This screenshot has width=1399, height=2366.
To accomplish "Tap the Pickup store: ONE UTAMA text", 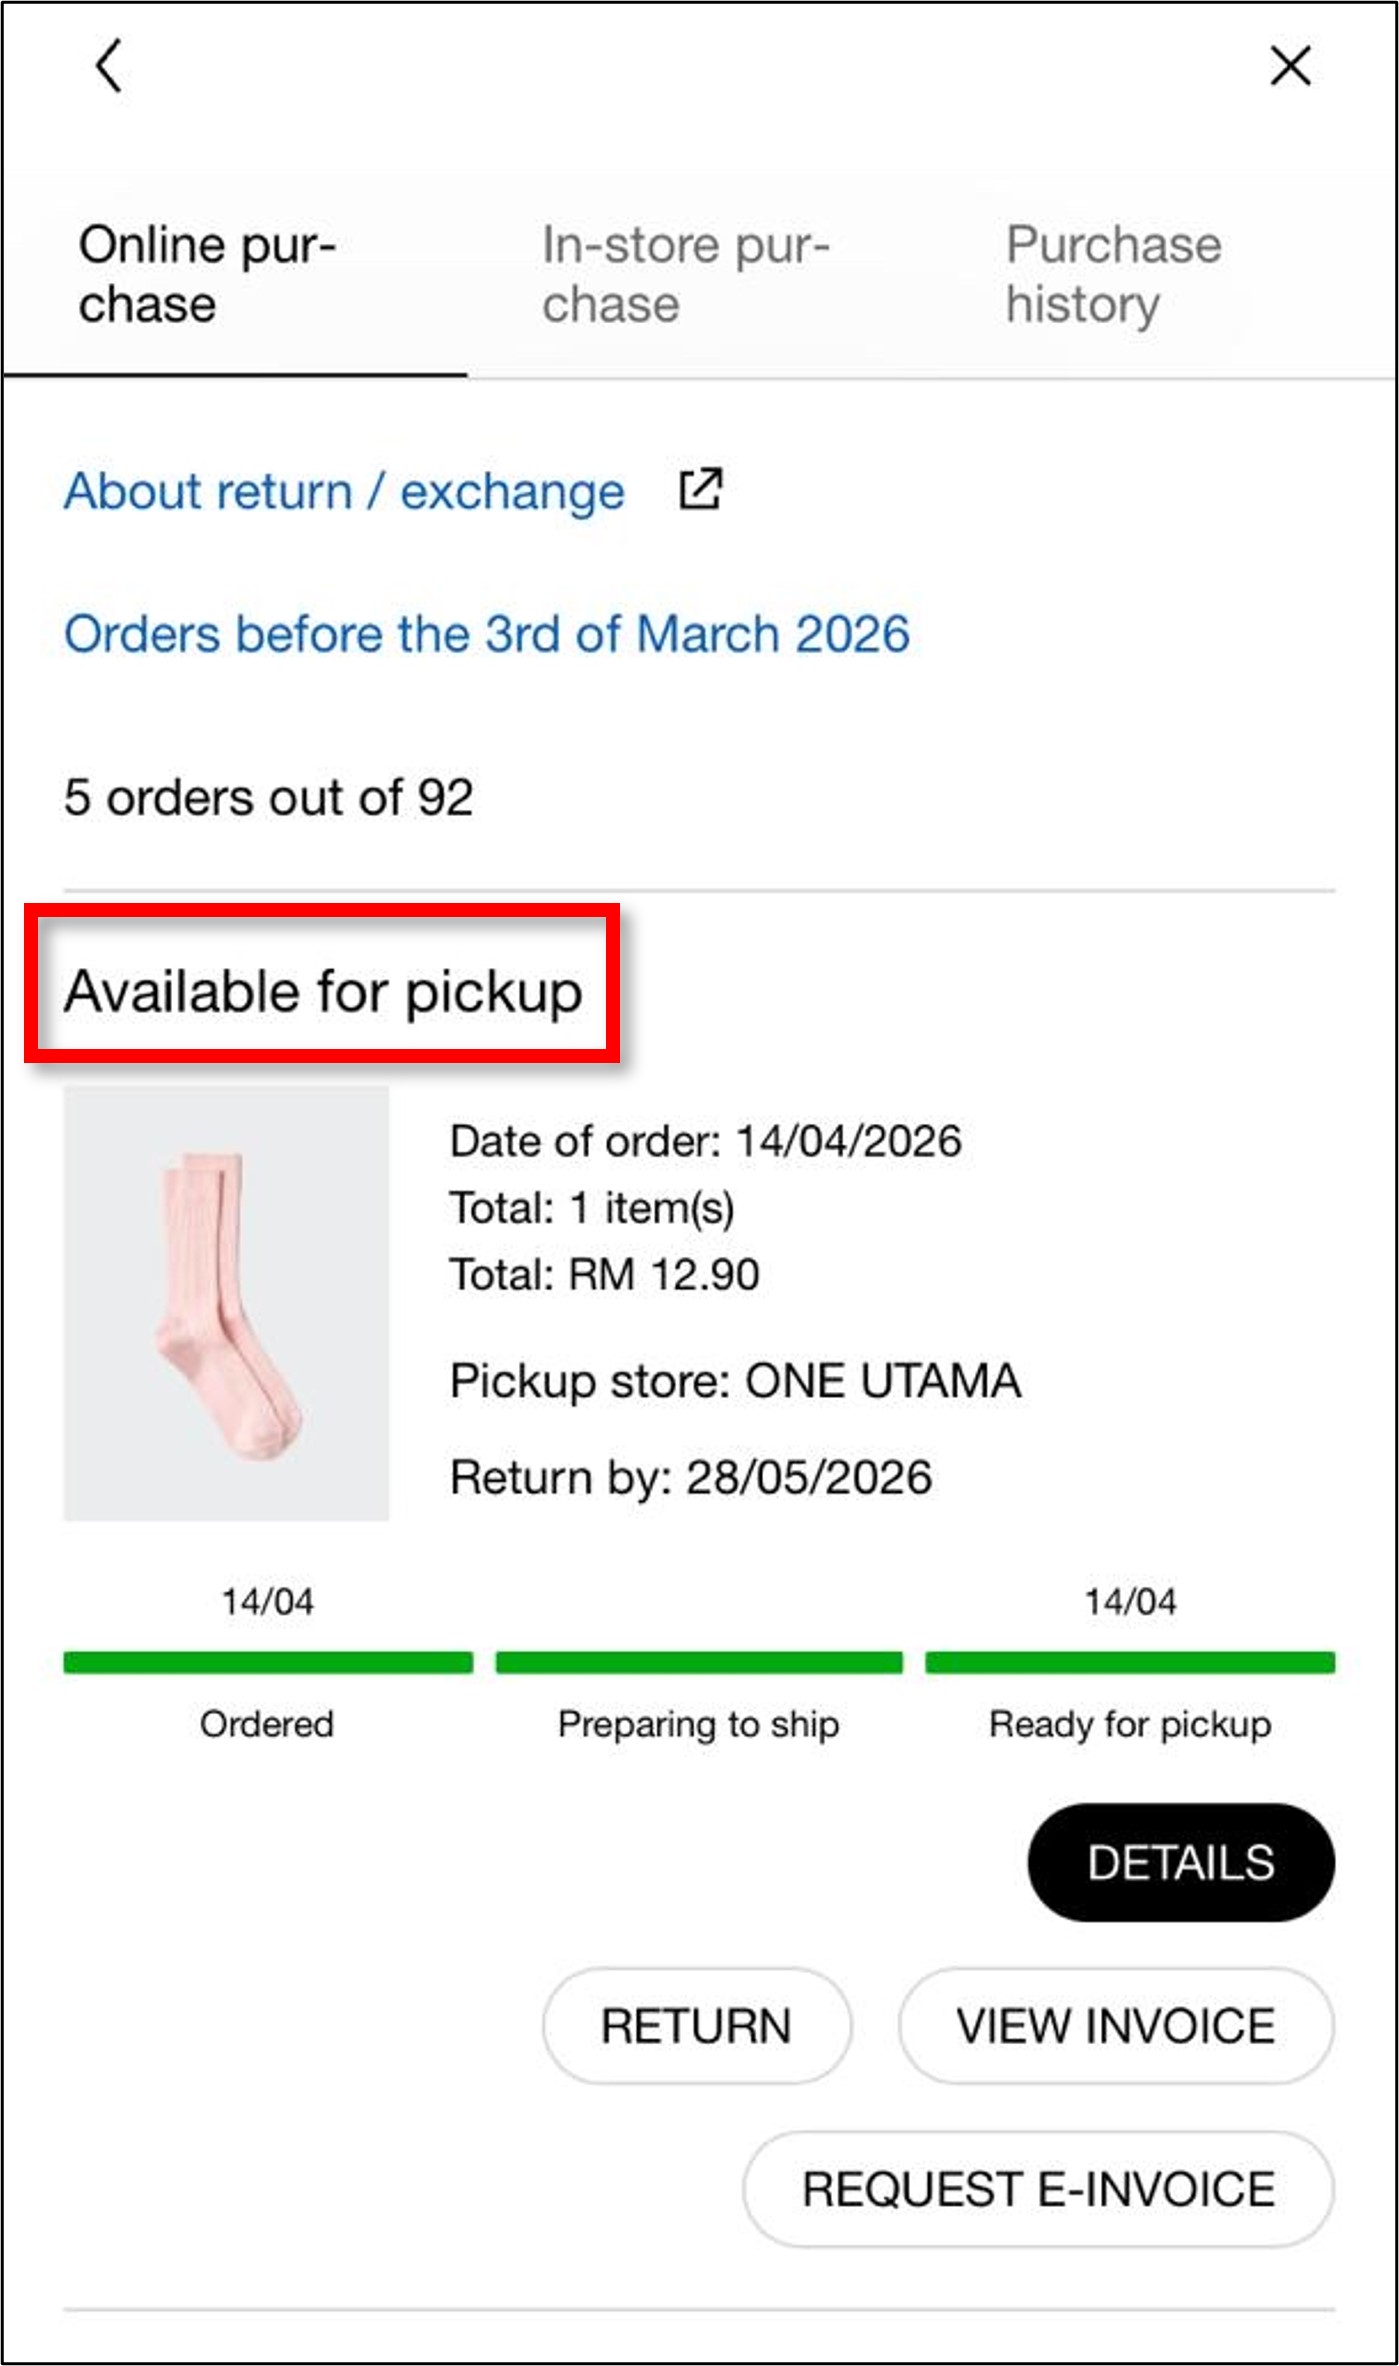I will coord(735,1381).
